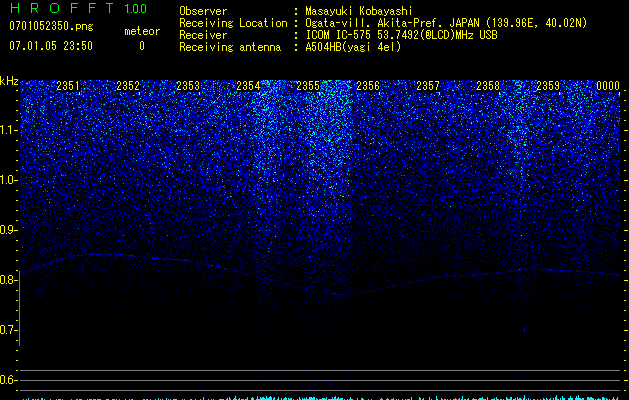Click the 0.9 kHz axis label
Image resolution: width=629 pixels, height=400 pixels.
point(9,230)
